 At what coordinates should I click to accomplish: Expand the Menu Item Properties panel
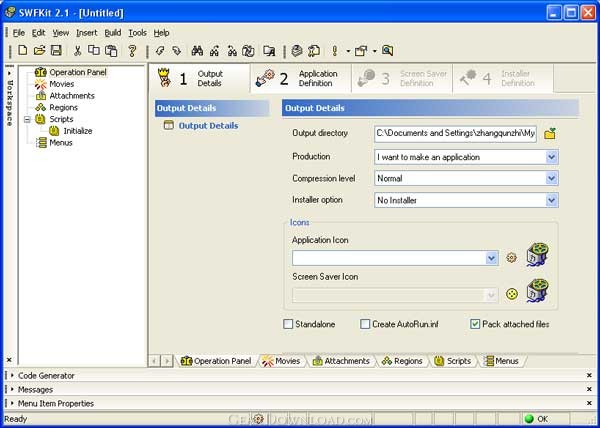click(x=12, y=403)
